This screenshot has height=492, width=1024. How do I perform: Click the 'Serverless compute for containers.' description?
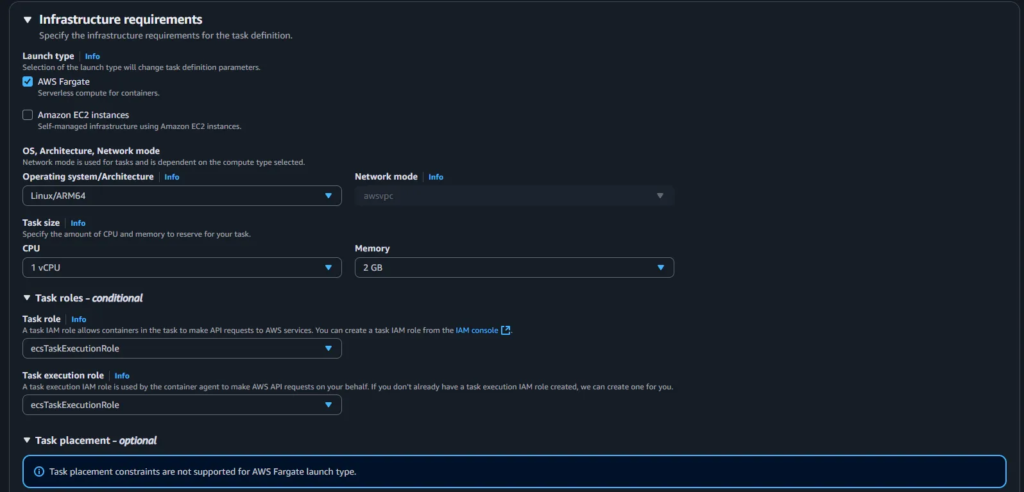99,93
